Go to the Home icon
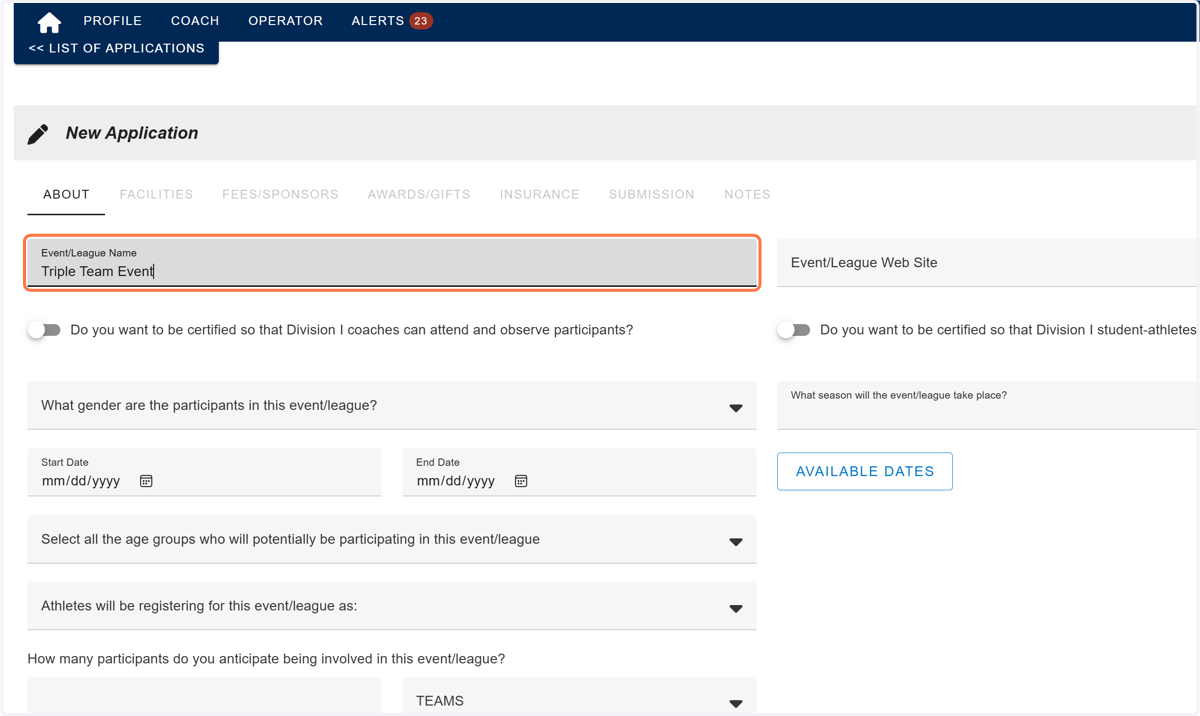Image resolution: width=1200 pixels, height=716 pixels. pyautogui.click(x=49, y=21)
